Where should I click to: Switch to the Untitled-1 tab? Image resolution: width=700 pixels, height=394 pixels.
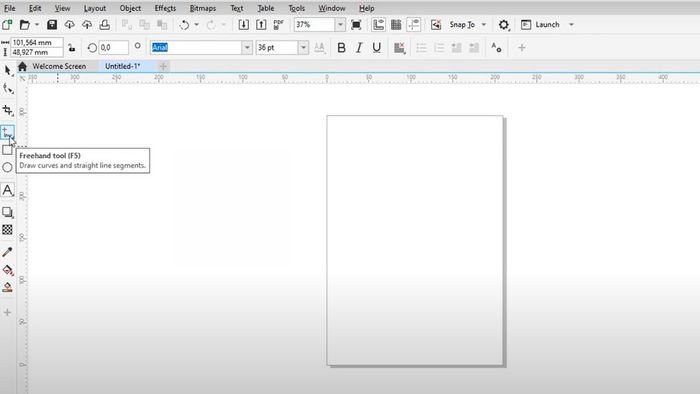123,66
